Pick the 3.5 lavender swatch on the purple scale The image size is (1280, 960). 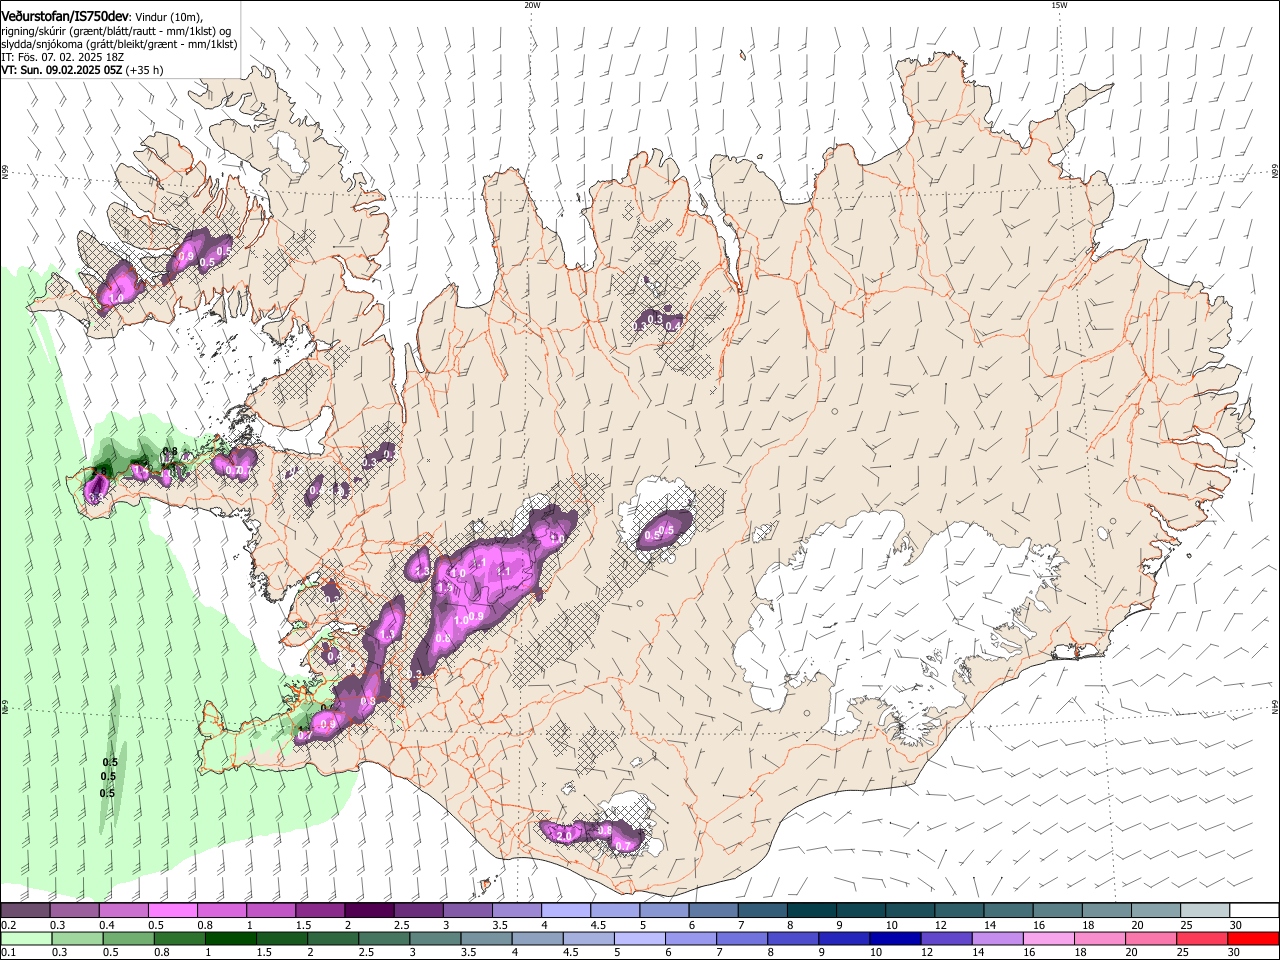pyautogui.click(x=517, y=911)
